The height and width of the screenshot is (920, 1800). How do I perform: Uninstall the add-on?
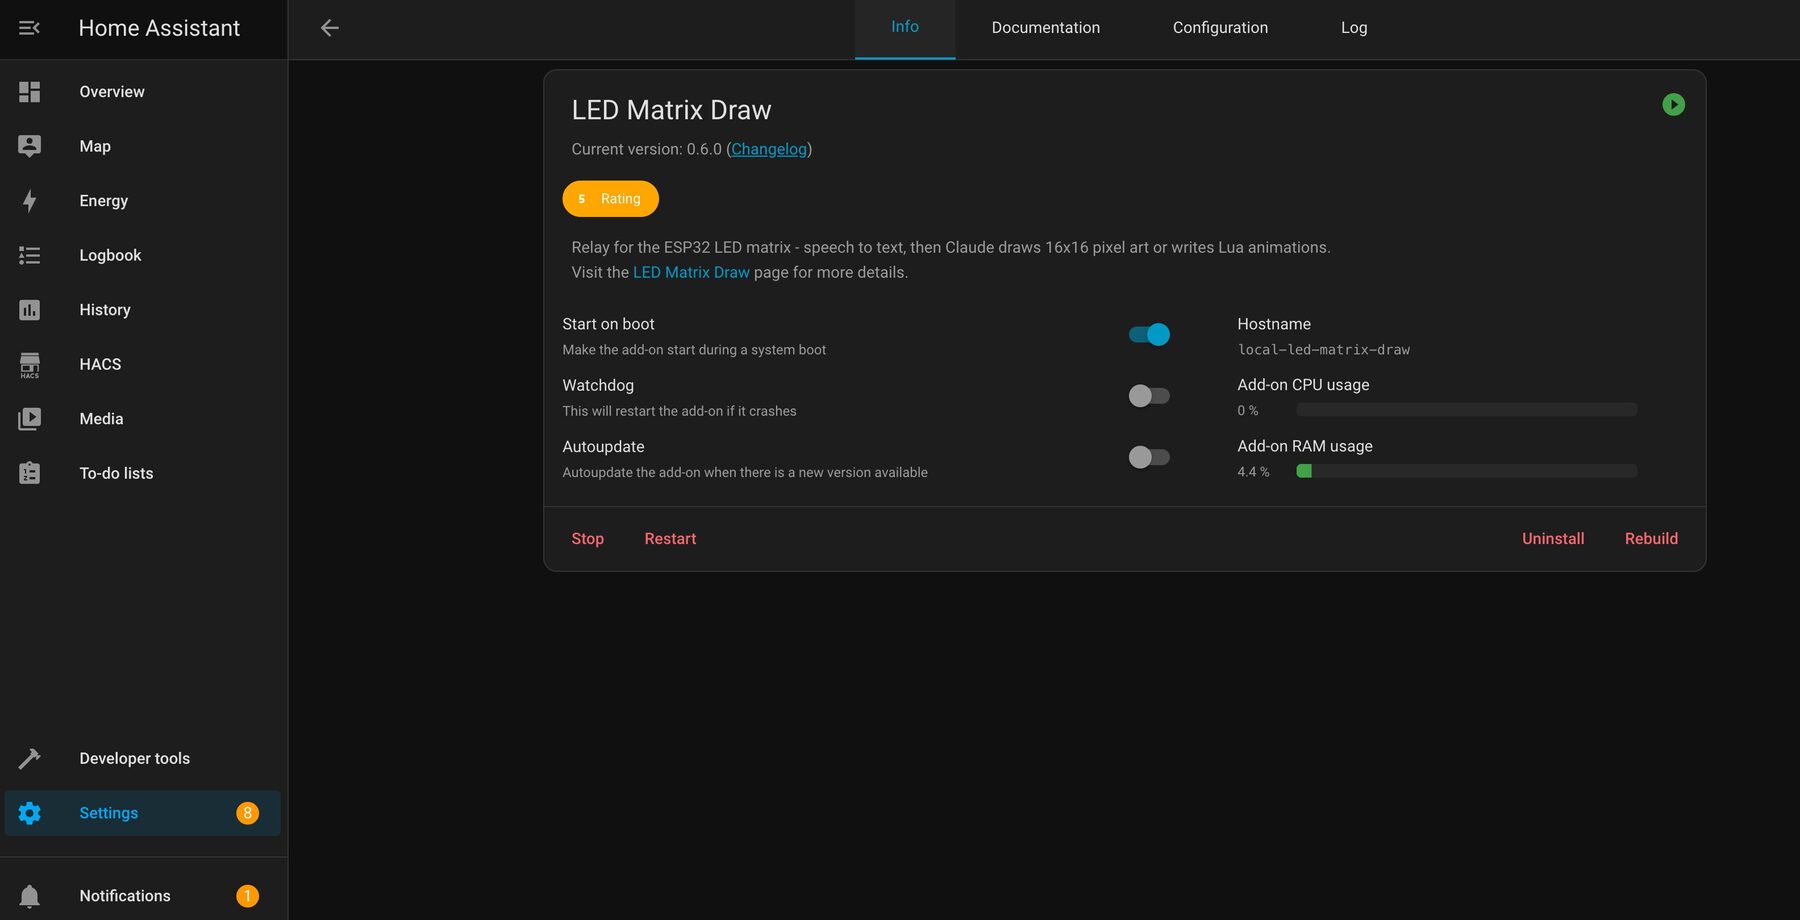tap(1553, 539)
